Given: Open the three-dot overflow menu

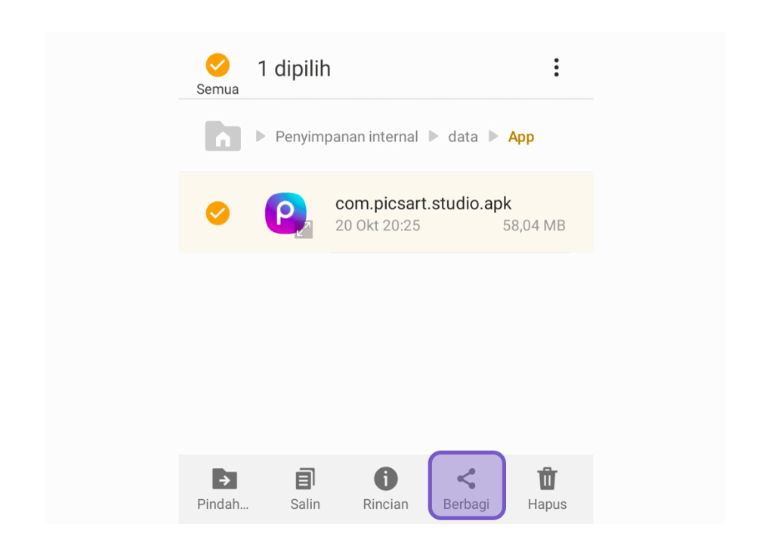Looking at the screenshot, I should pyautogui.click(x=557, y=68).
